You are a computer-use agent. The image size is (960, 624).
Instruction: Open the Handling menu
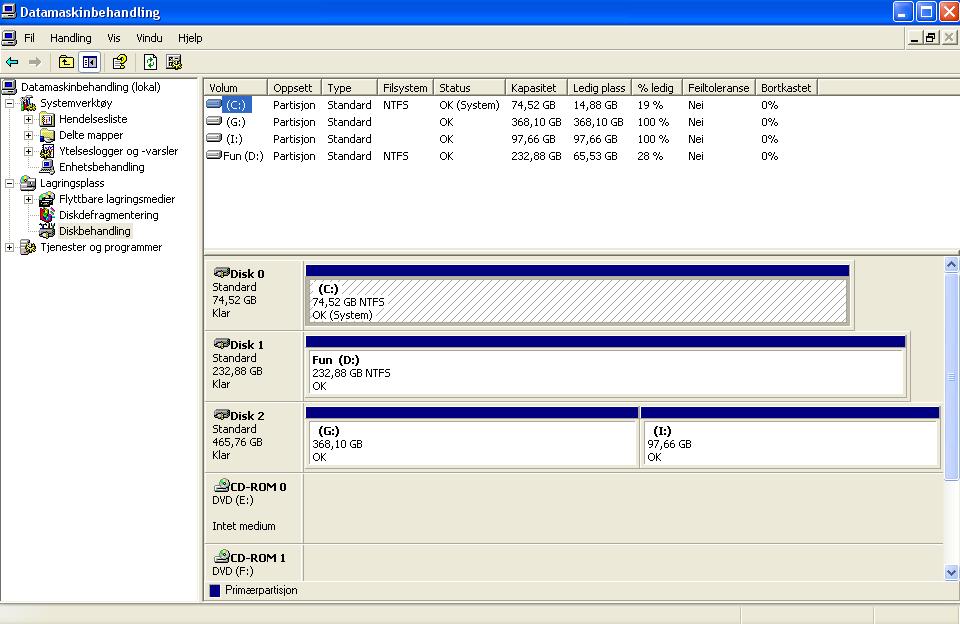pos(70,38)
